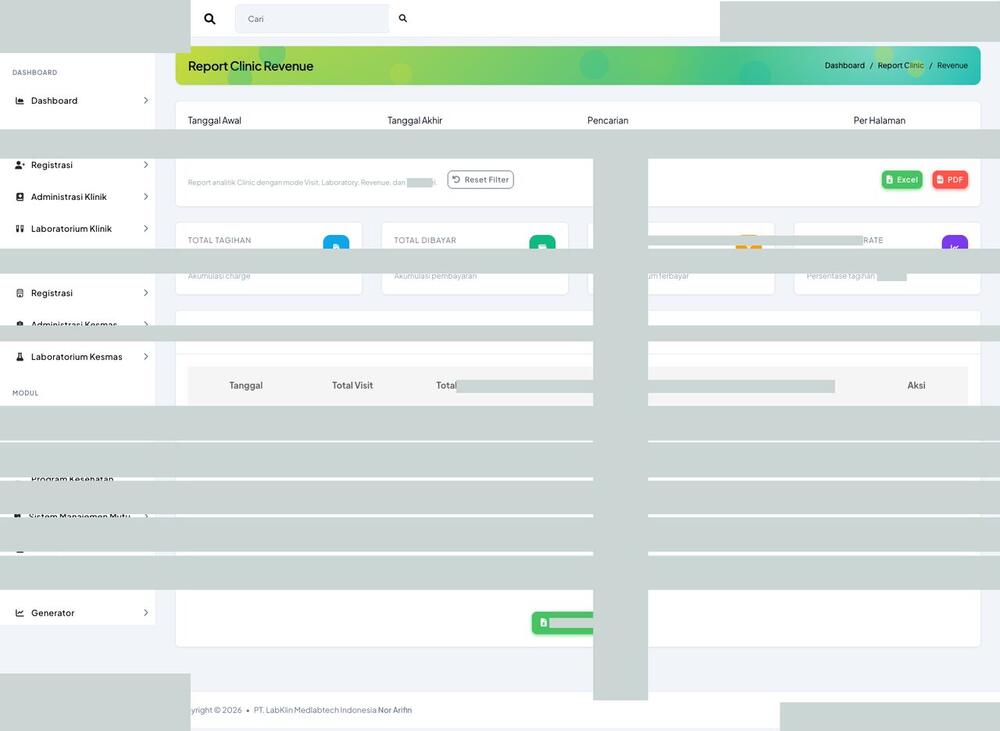Expand the Administrasi Klinik chevron

[146, 197]
